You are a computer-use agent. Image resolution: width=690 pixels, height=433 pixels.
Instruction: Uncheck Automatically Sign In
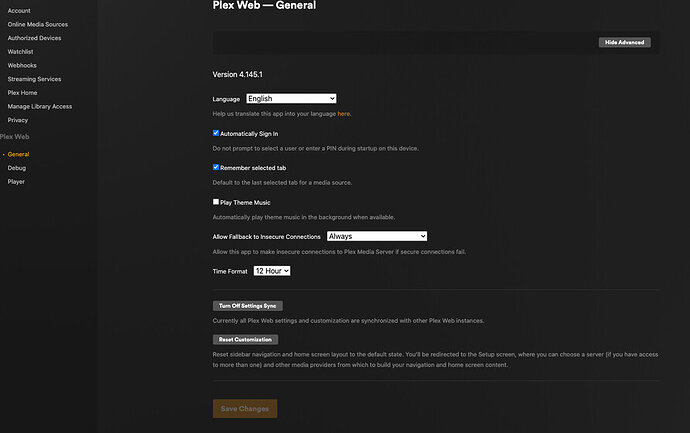[x=216, y=133]
